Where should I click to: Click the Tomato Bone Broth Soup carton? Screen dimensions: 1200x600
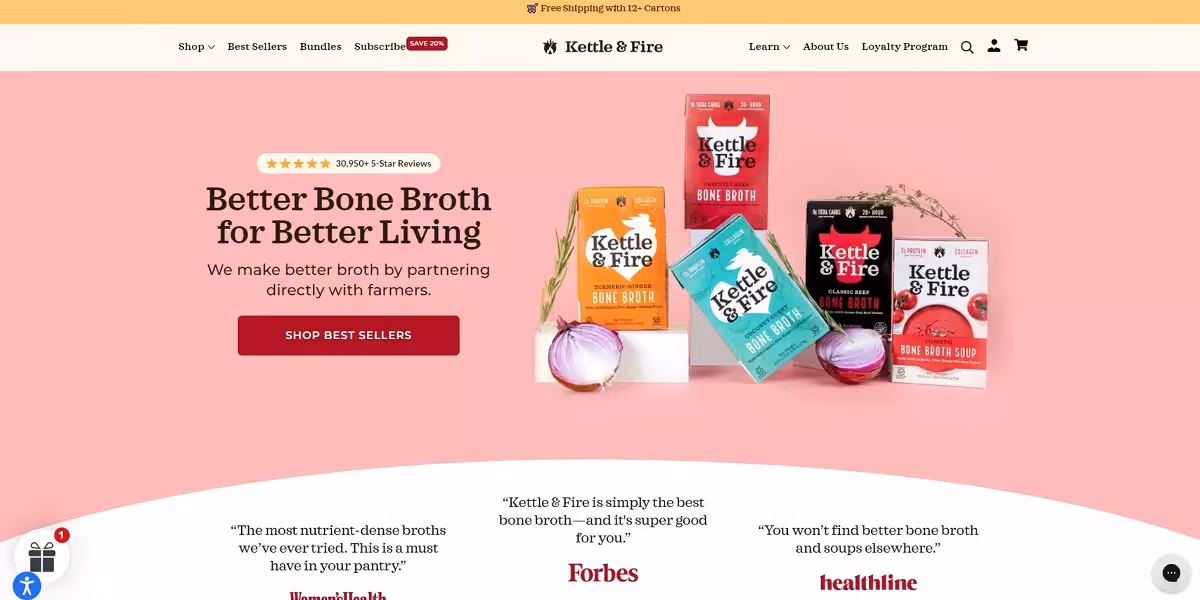click(939, 311)
